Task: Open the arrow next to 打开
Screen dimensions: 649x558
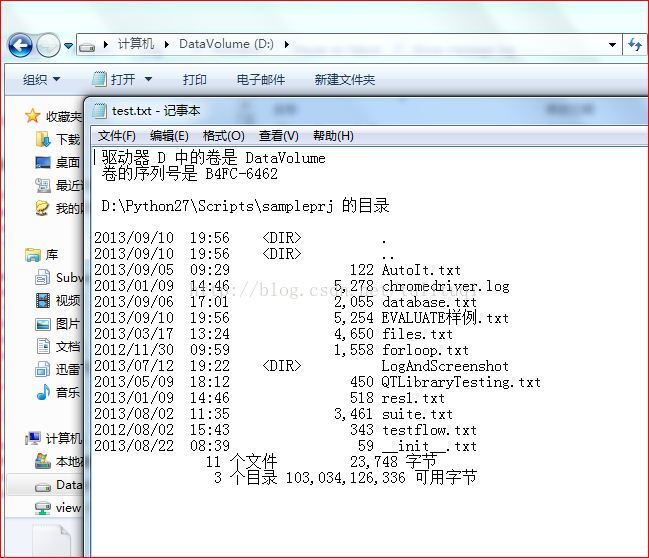Action: (148, 79)
